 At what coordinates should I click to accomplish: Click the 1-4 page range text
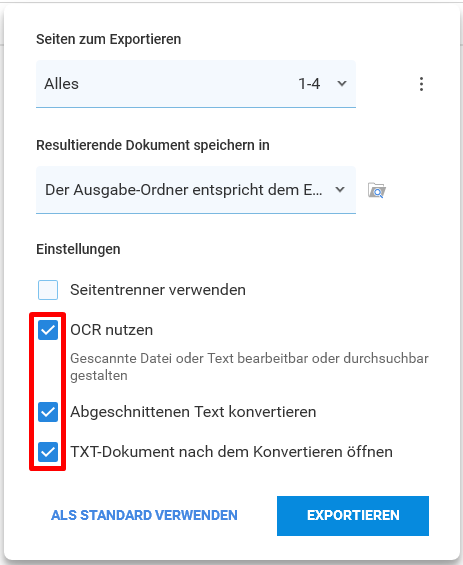point(309,84)
